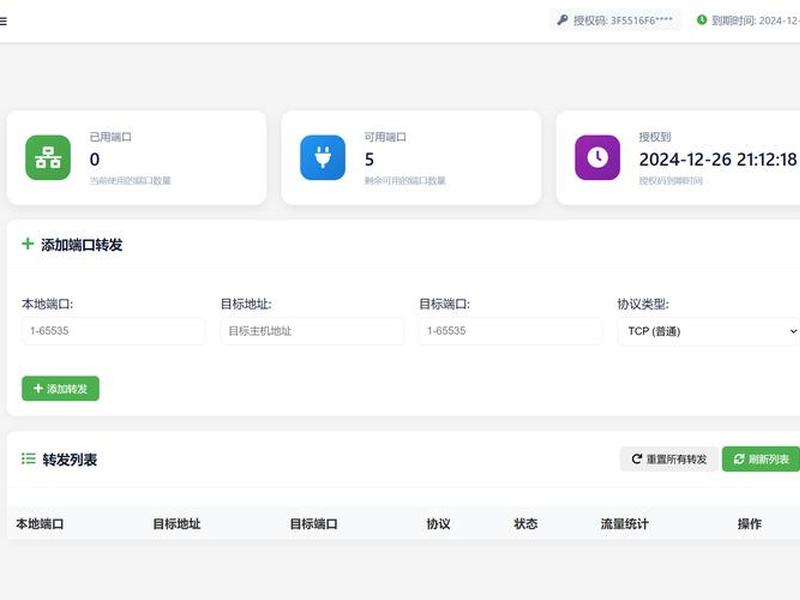The image size is (800, 600).
Task: Focus the 本地端口 input field
Action: tap(113, 331)
